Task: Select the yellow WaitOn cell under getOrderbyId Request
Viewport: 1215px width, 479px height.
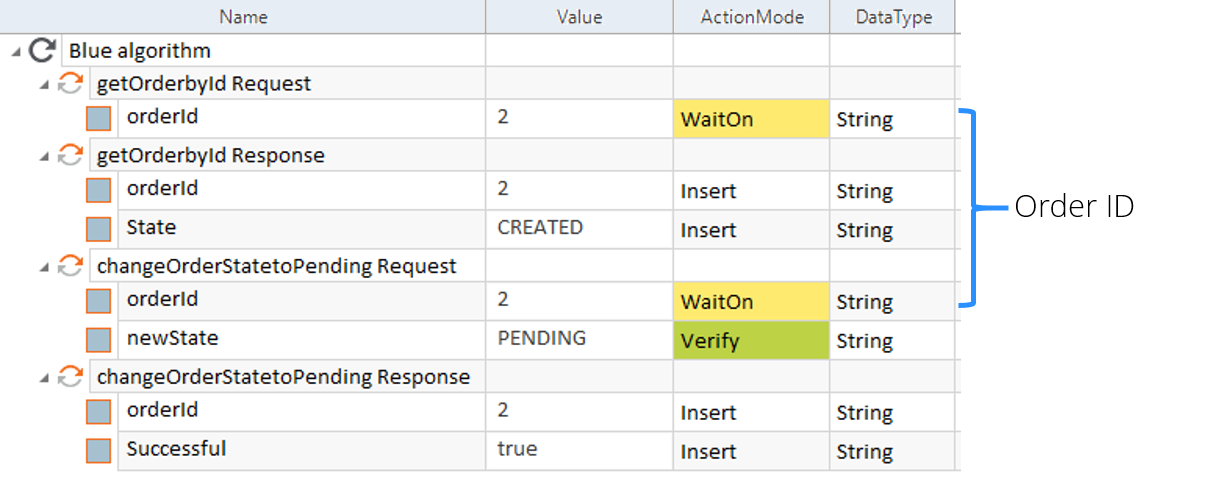Action: tap(751, 119)
